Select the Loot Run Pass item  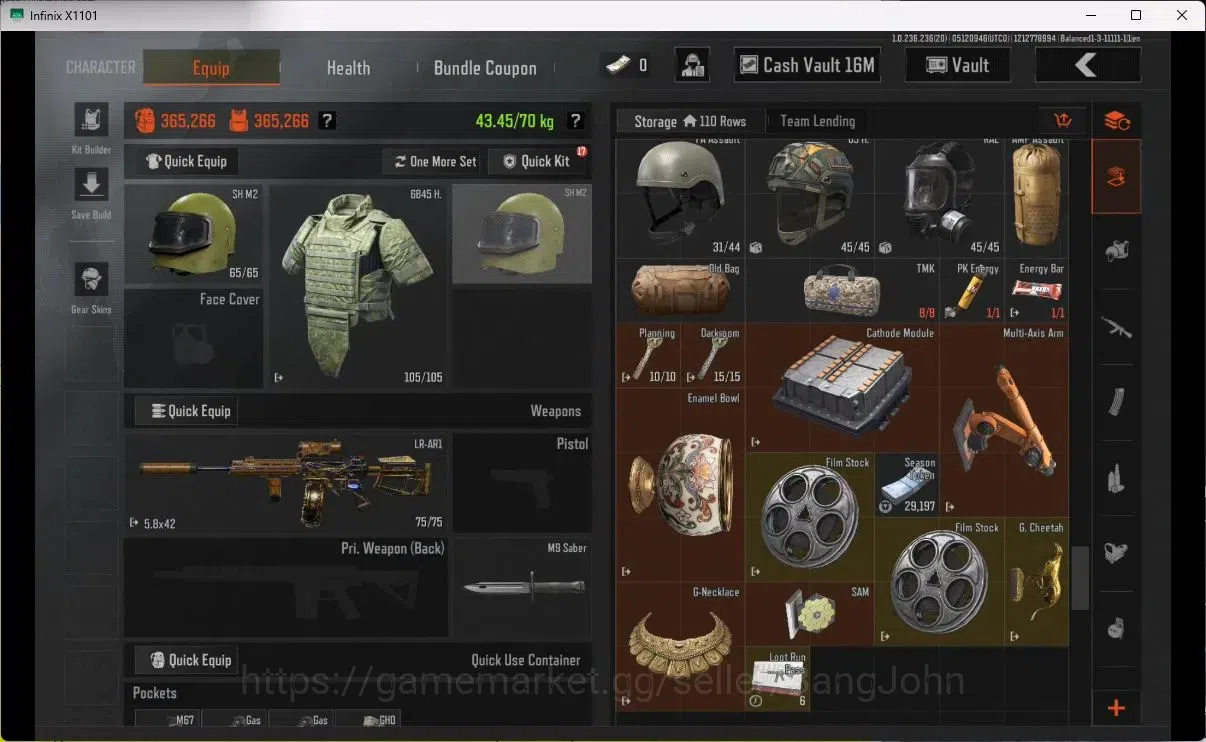[x=778, y=679]
